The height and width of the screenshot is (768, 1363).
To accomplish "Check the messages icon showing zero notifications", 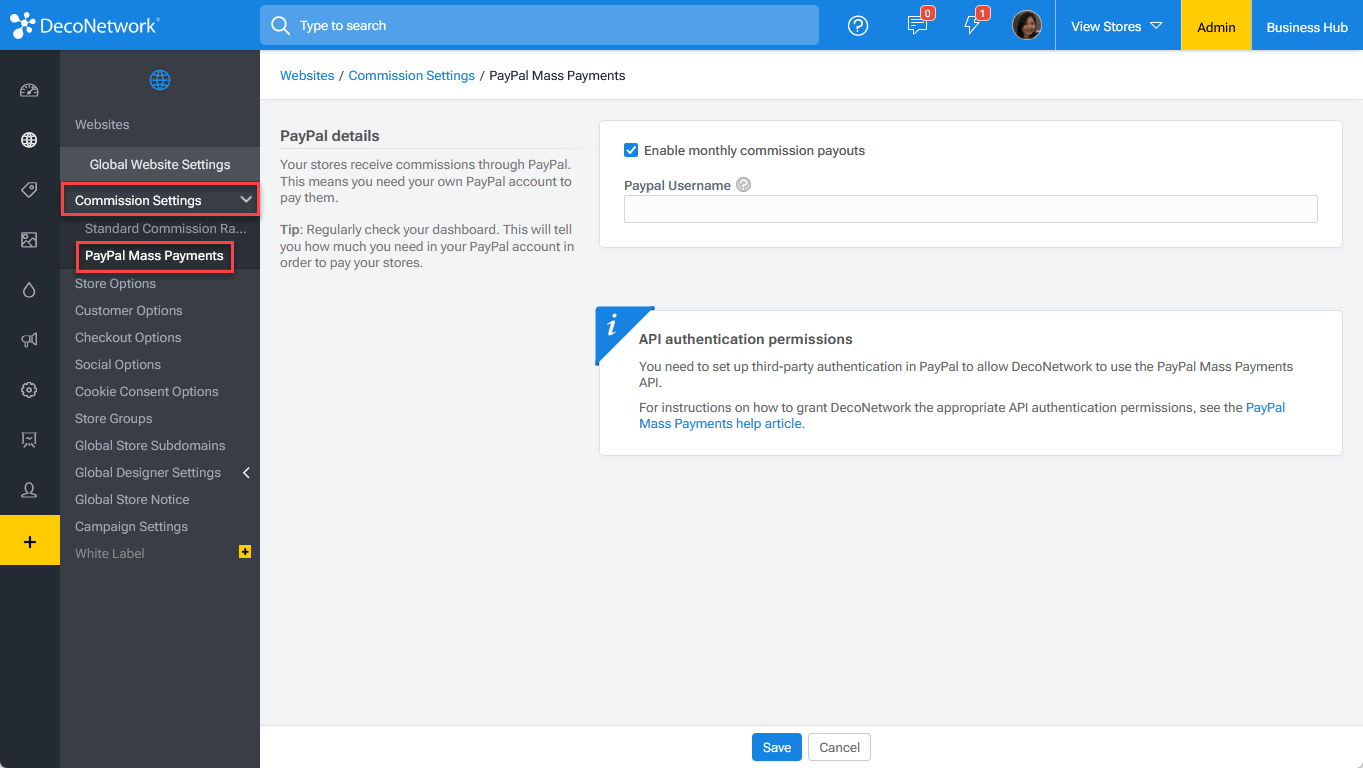I will [x=917, y=26].
